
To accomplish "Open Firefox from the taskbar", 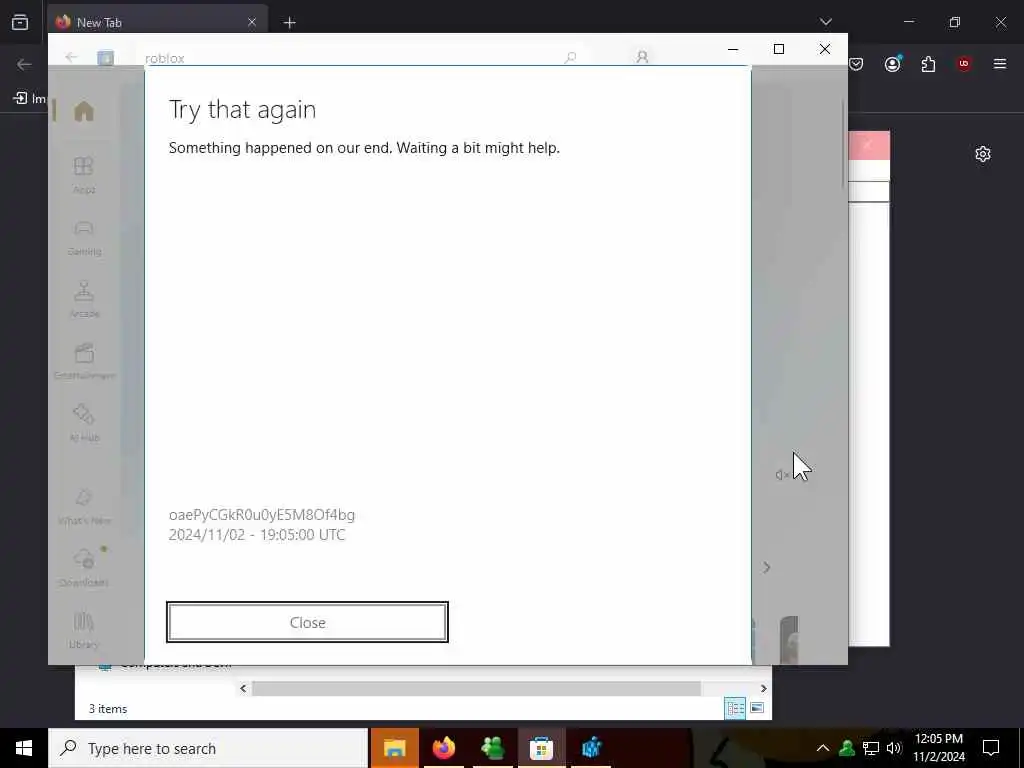I will coord(444,748).
